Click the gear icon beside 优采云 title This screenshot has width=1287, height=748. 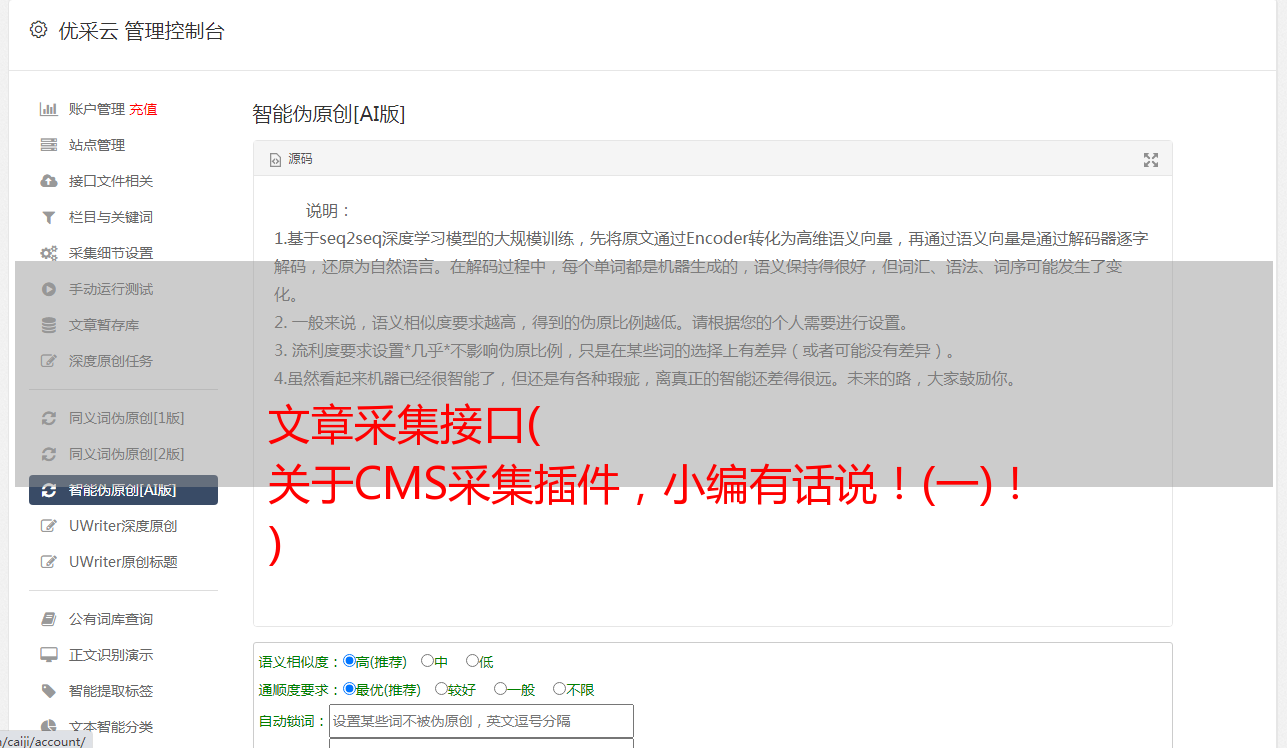click(38, 30)
